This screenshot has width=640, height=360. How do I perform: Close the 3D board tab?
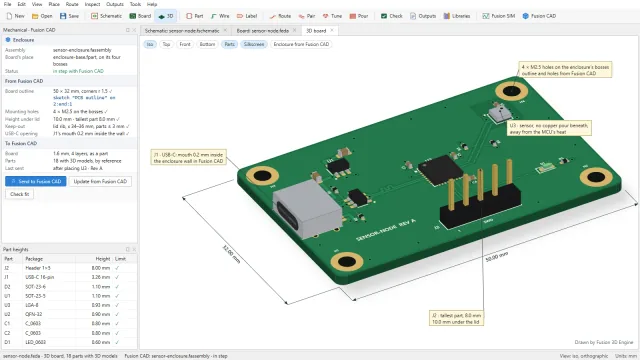click(332, 30)
